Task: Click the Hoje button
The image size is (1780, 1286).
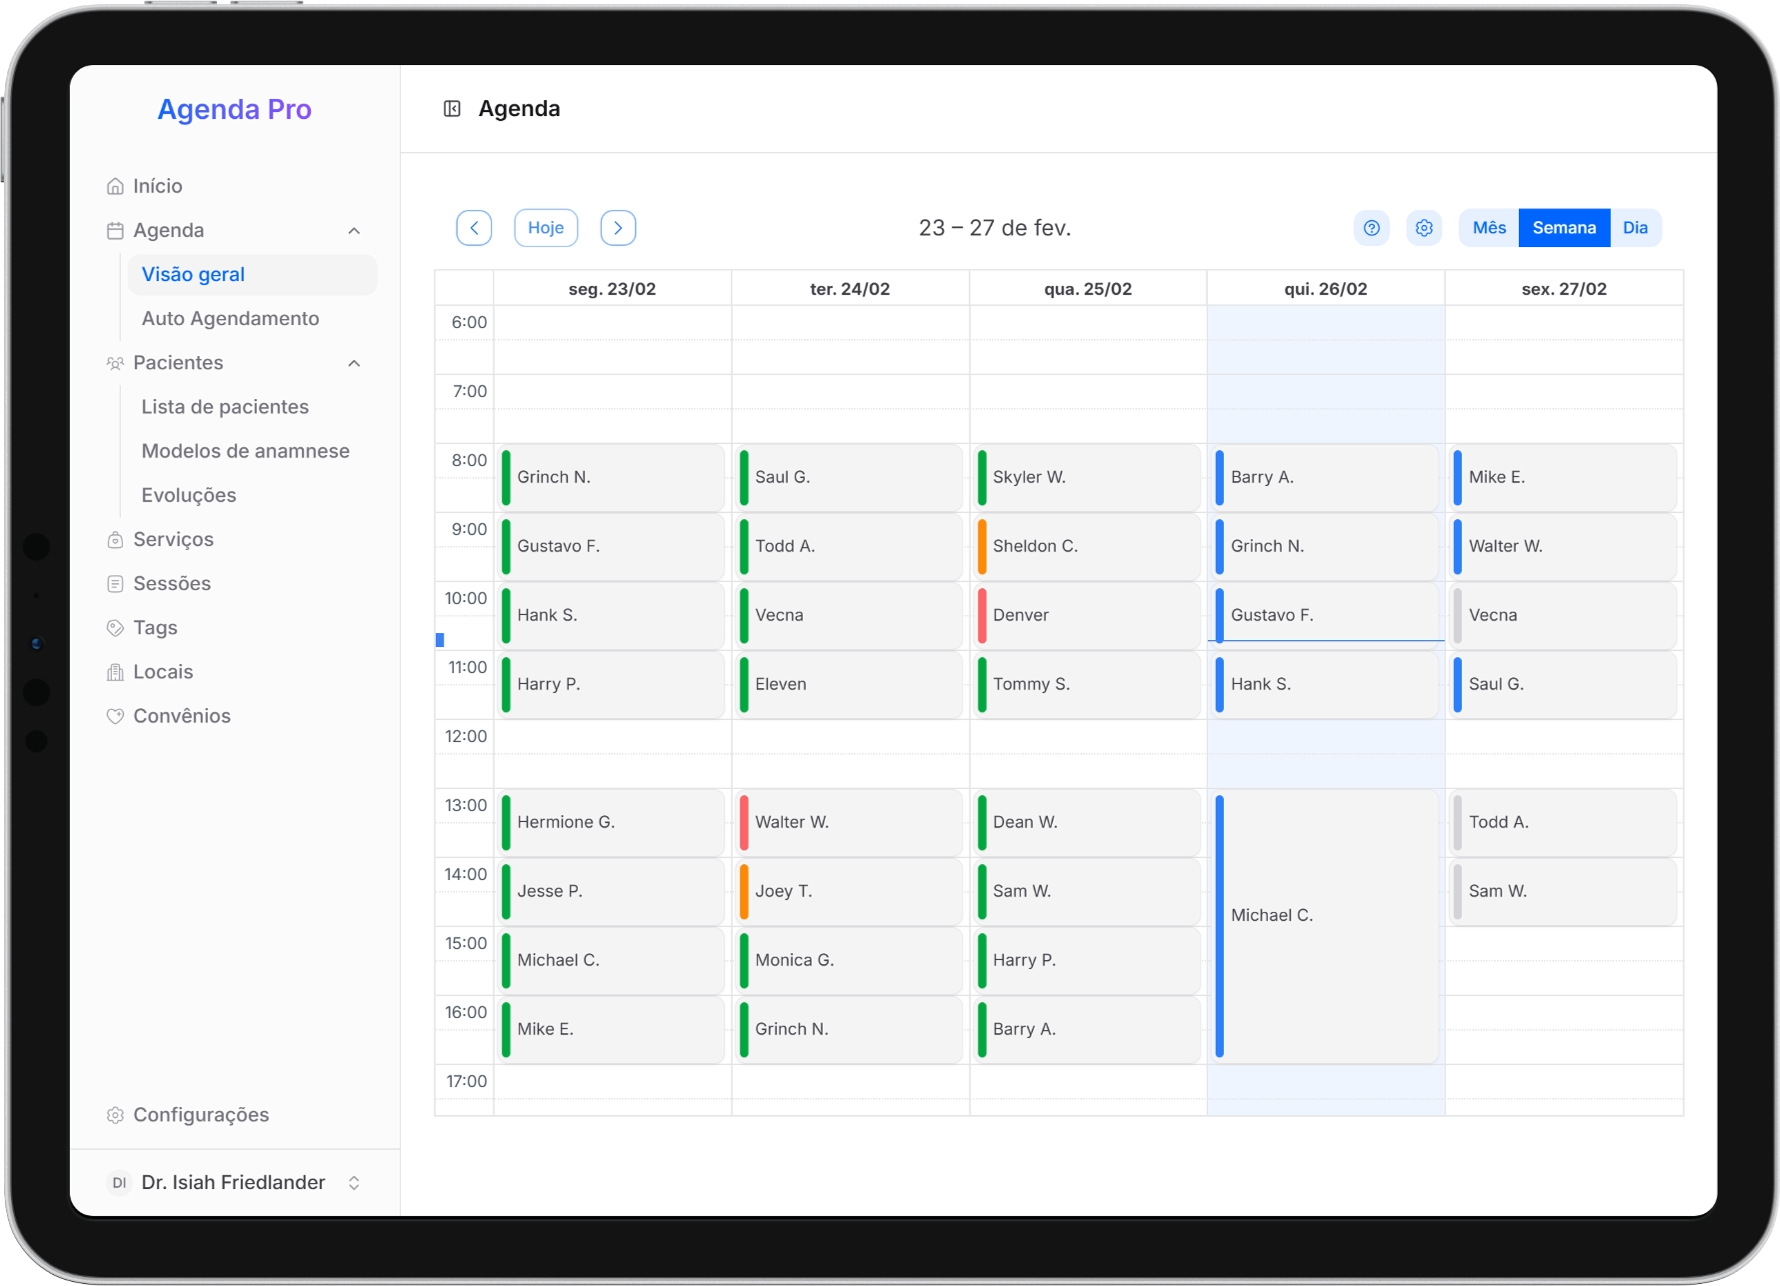Action: [546, 228]
